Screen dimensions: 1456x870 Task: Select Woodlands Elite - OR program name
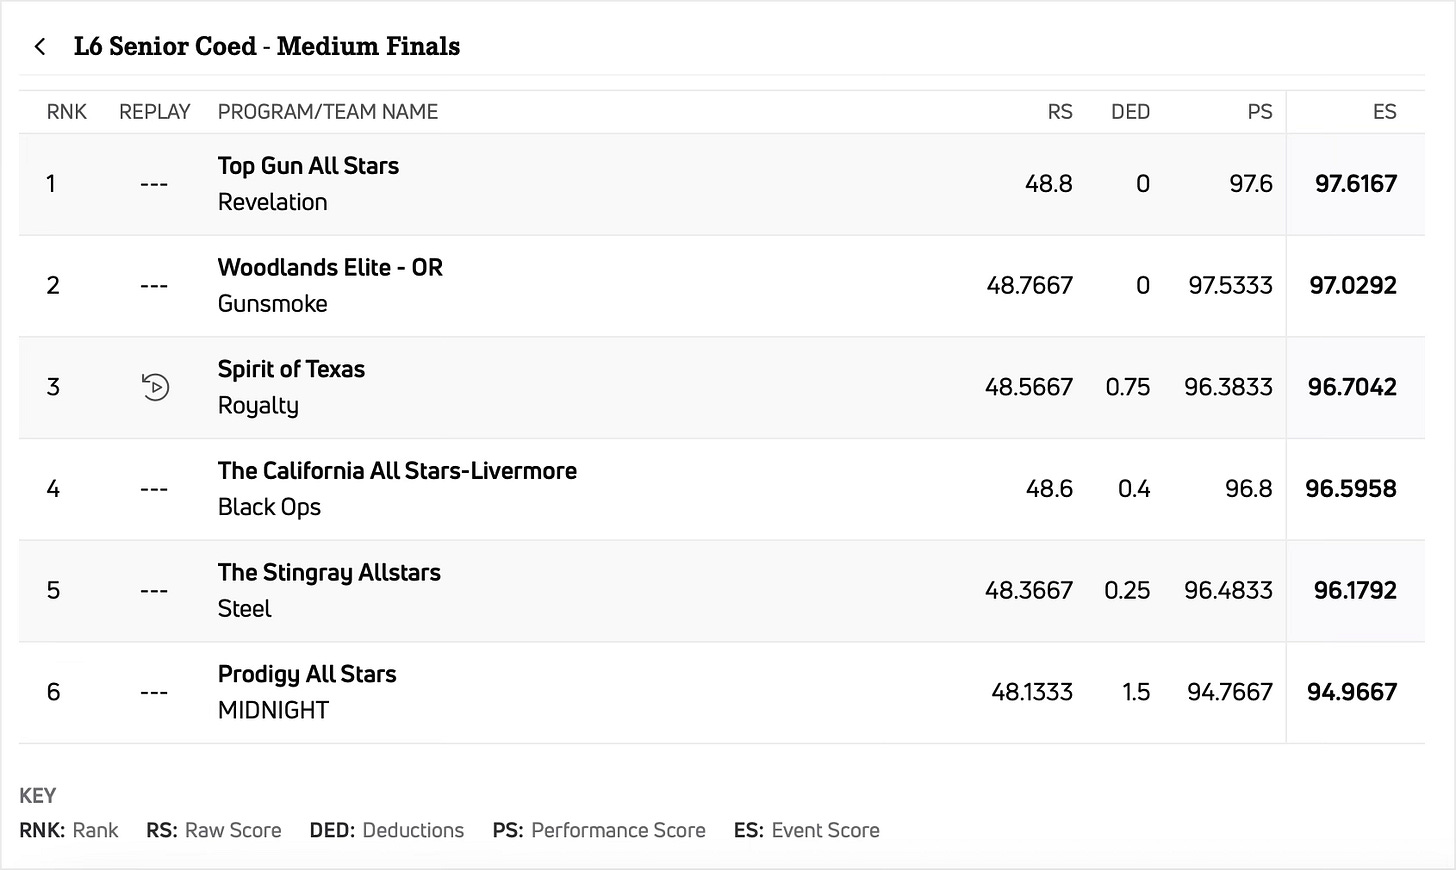[330, 268]
